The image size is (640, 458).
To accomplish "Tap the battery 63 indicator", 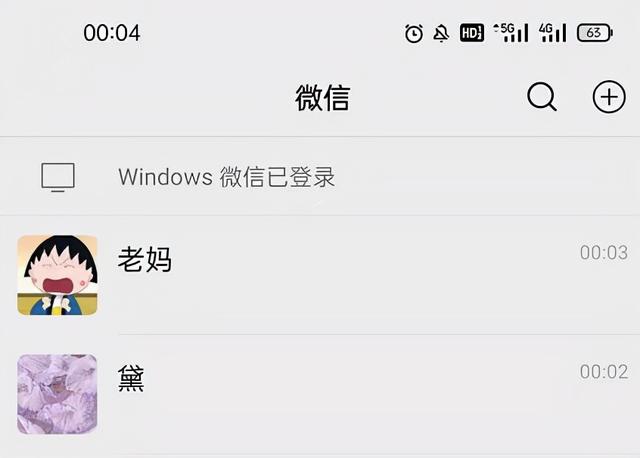I will pyautogui.click(x=595, y=33).
